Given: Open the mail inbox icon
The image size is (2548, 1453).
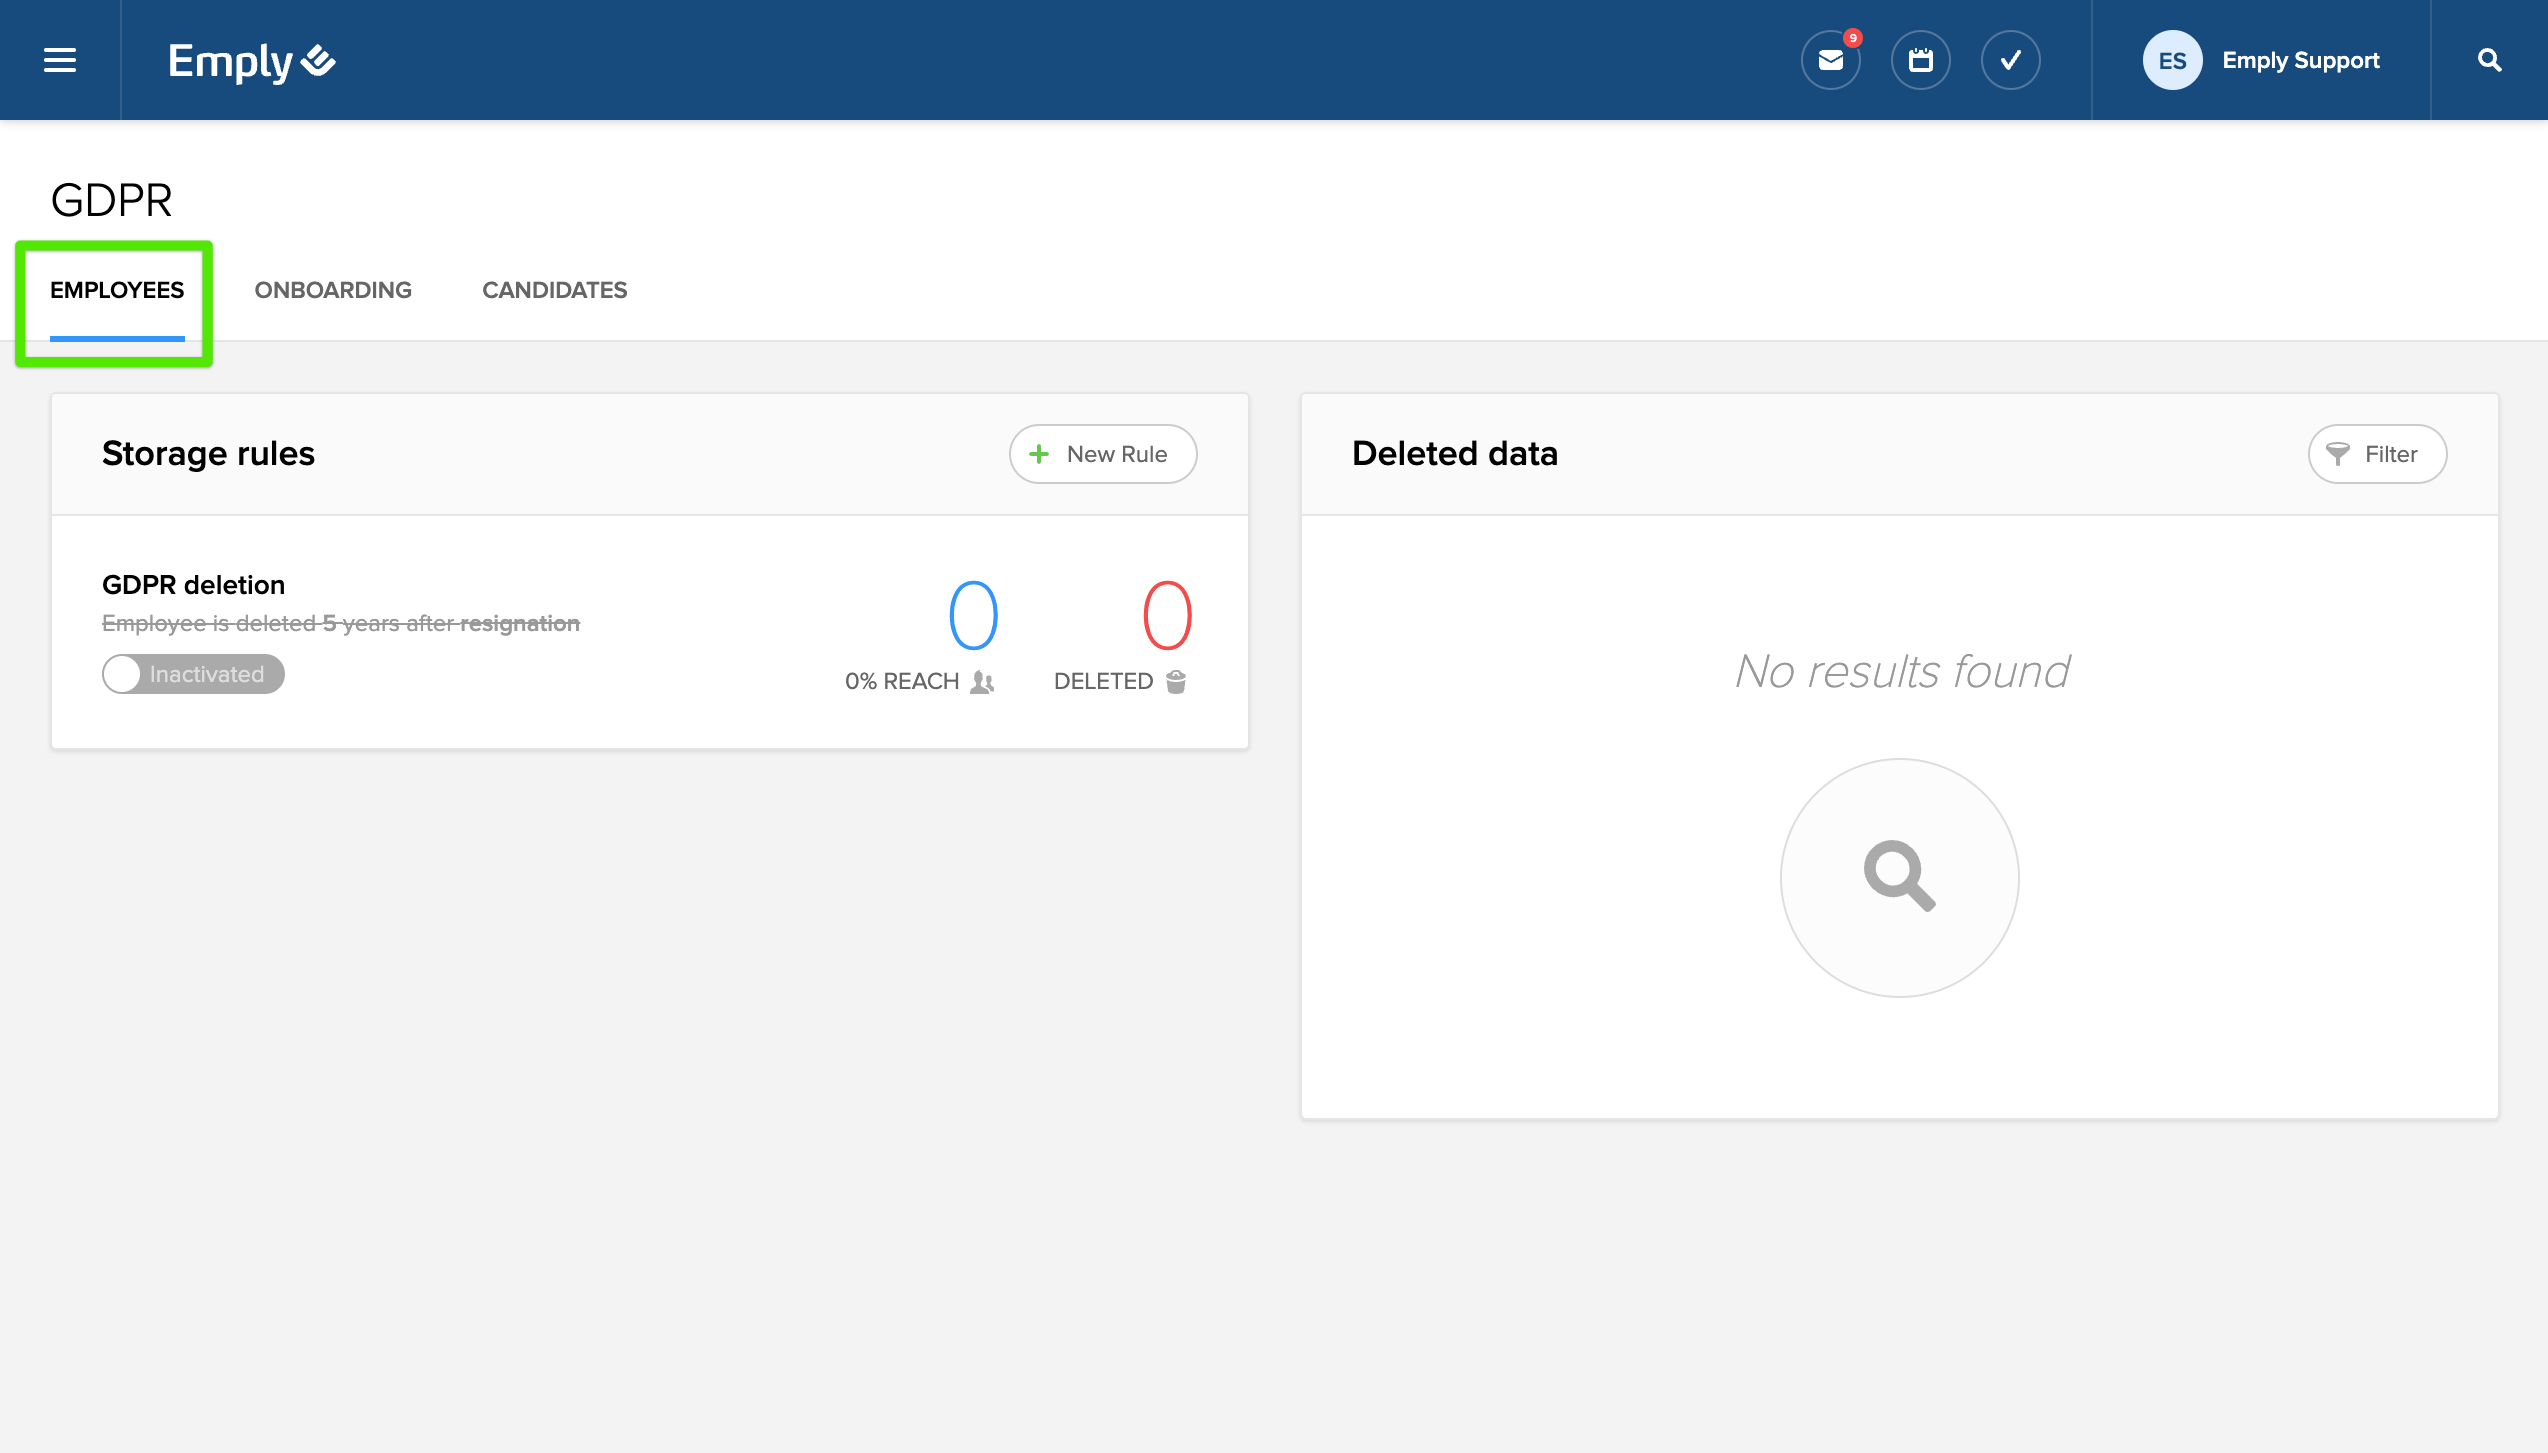Looking at the screenshot, I should [x=1830, y=60].
